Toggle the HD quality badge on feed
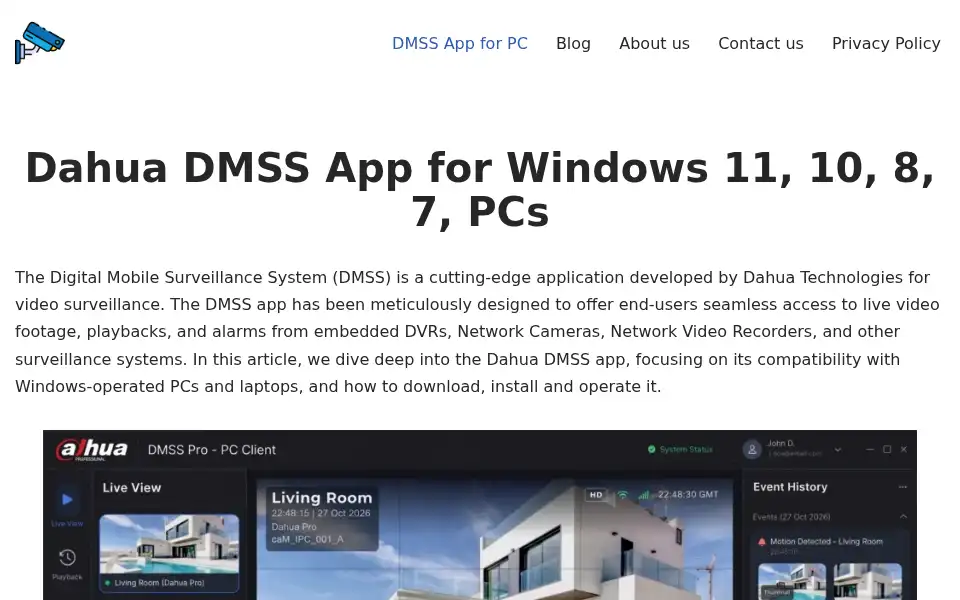 tap(596, 495)
